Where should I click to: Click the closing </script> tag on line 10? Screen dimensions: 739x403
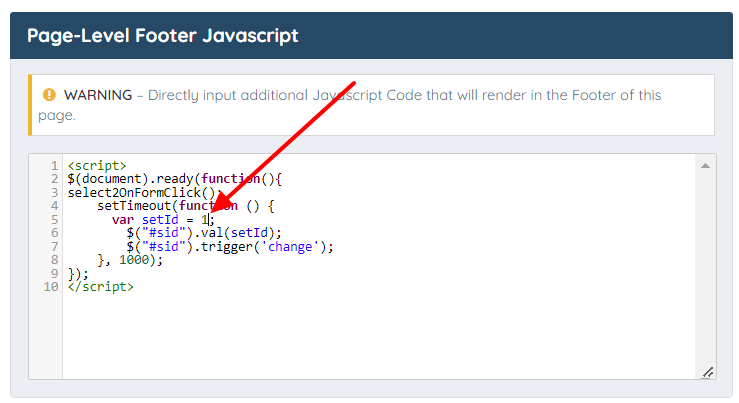pos(101,287)
